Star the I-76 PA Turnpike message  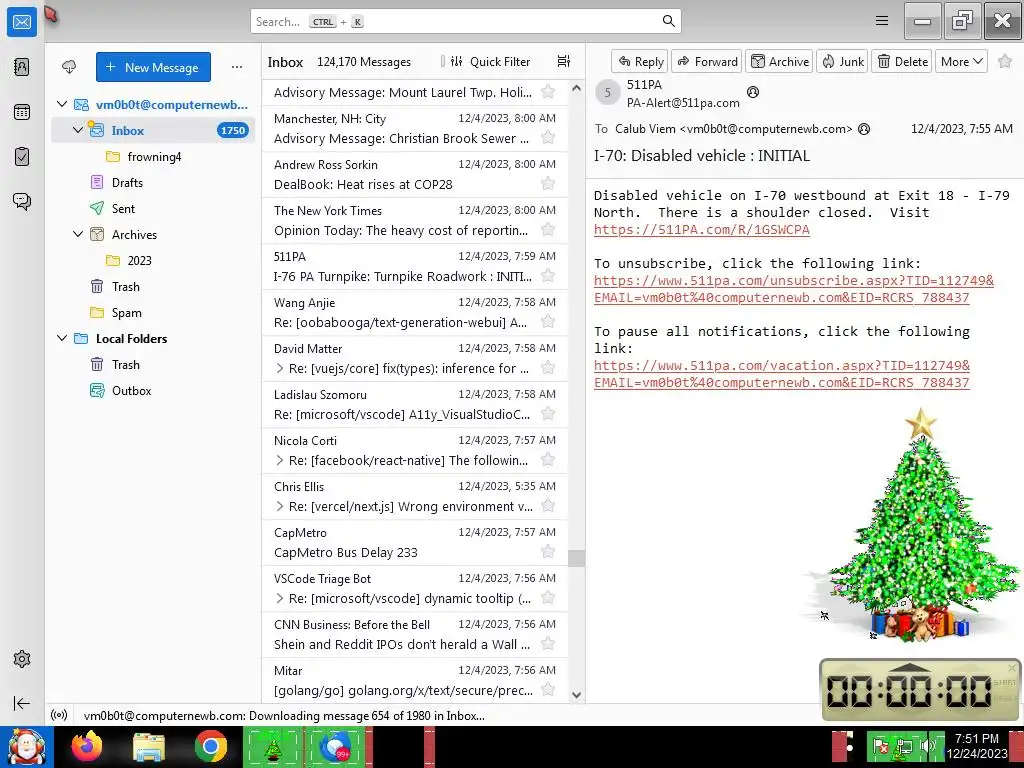coord(548,276)
